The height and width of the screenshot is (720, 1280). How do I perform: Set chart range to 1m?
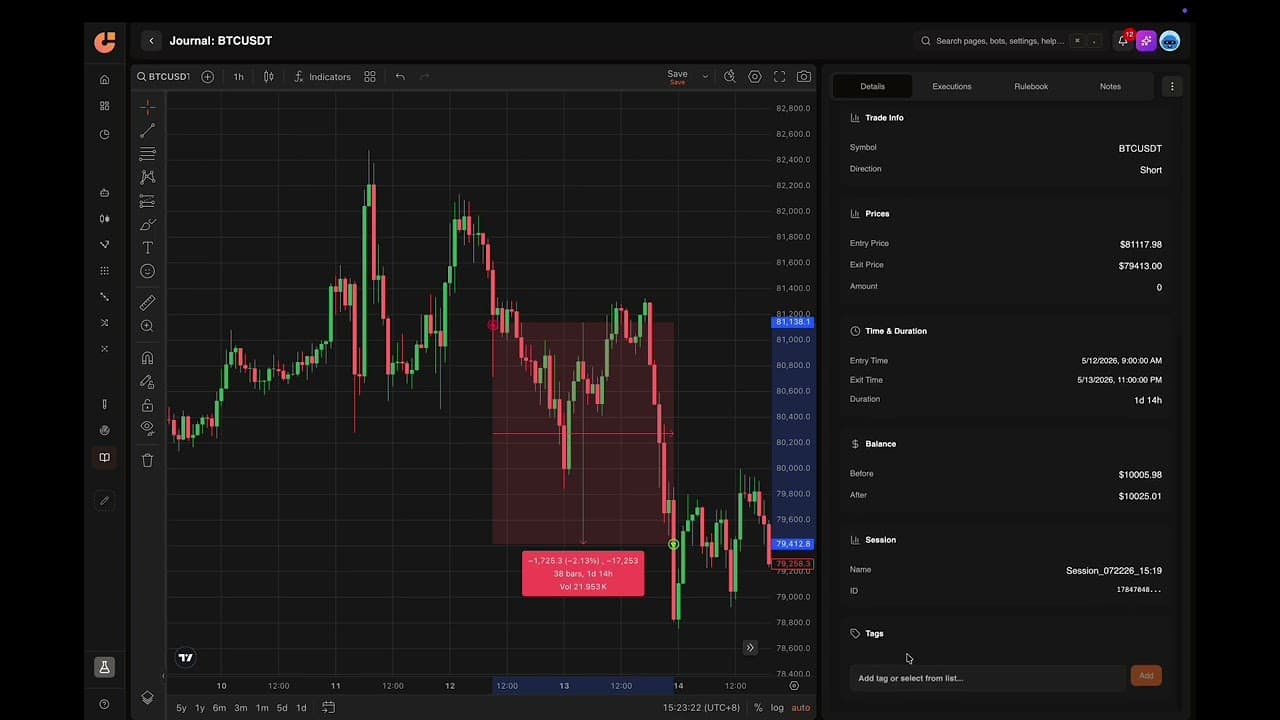[x=262, y=708]
